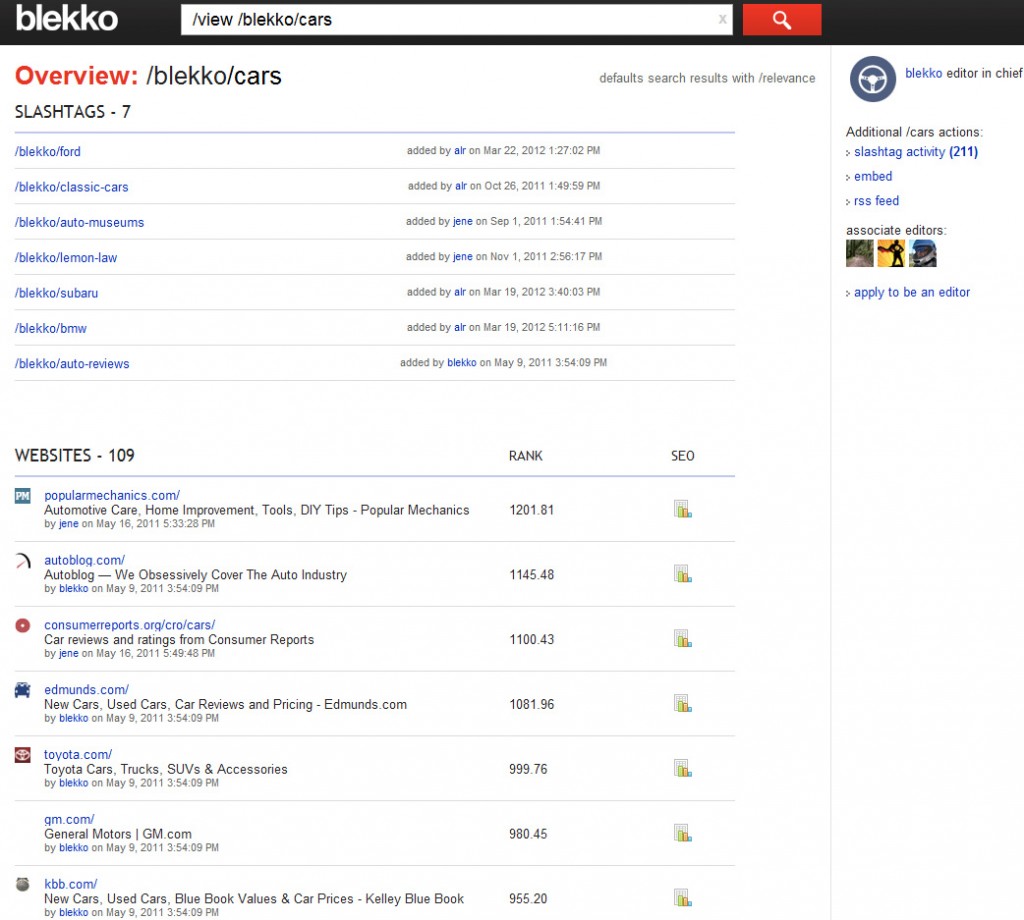Screen dimensions: 1024x920
Task: Open the /blekko/classic-cars slashtag
Action: [x=72, y=187]
